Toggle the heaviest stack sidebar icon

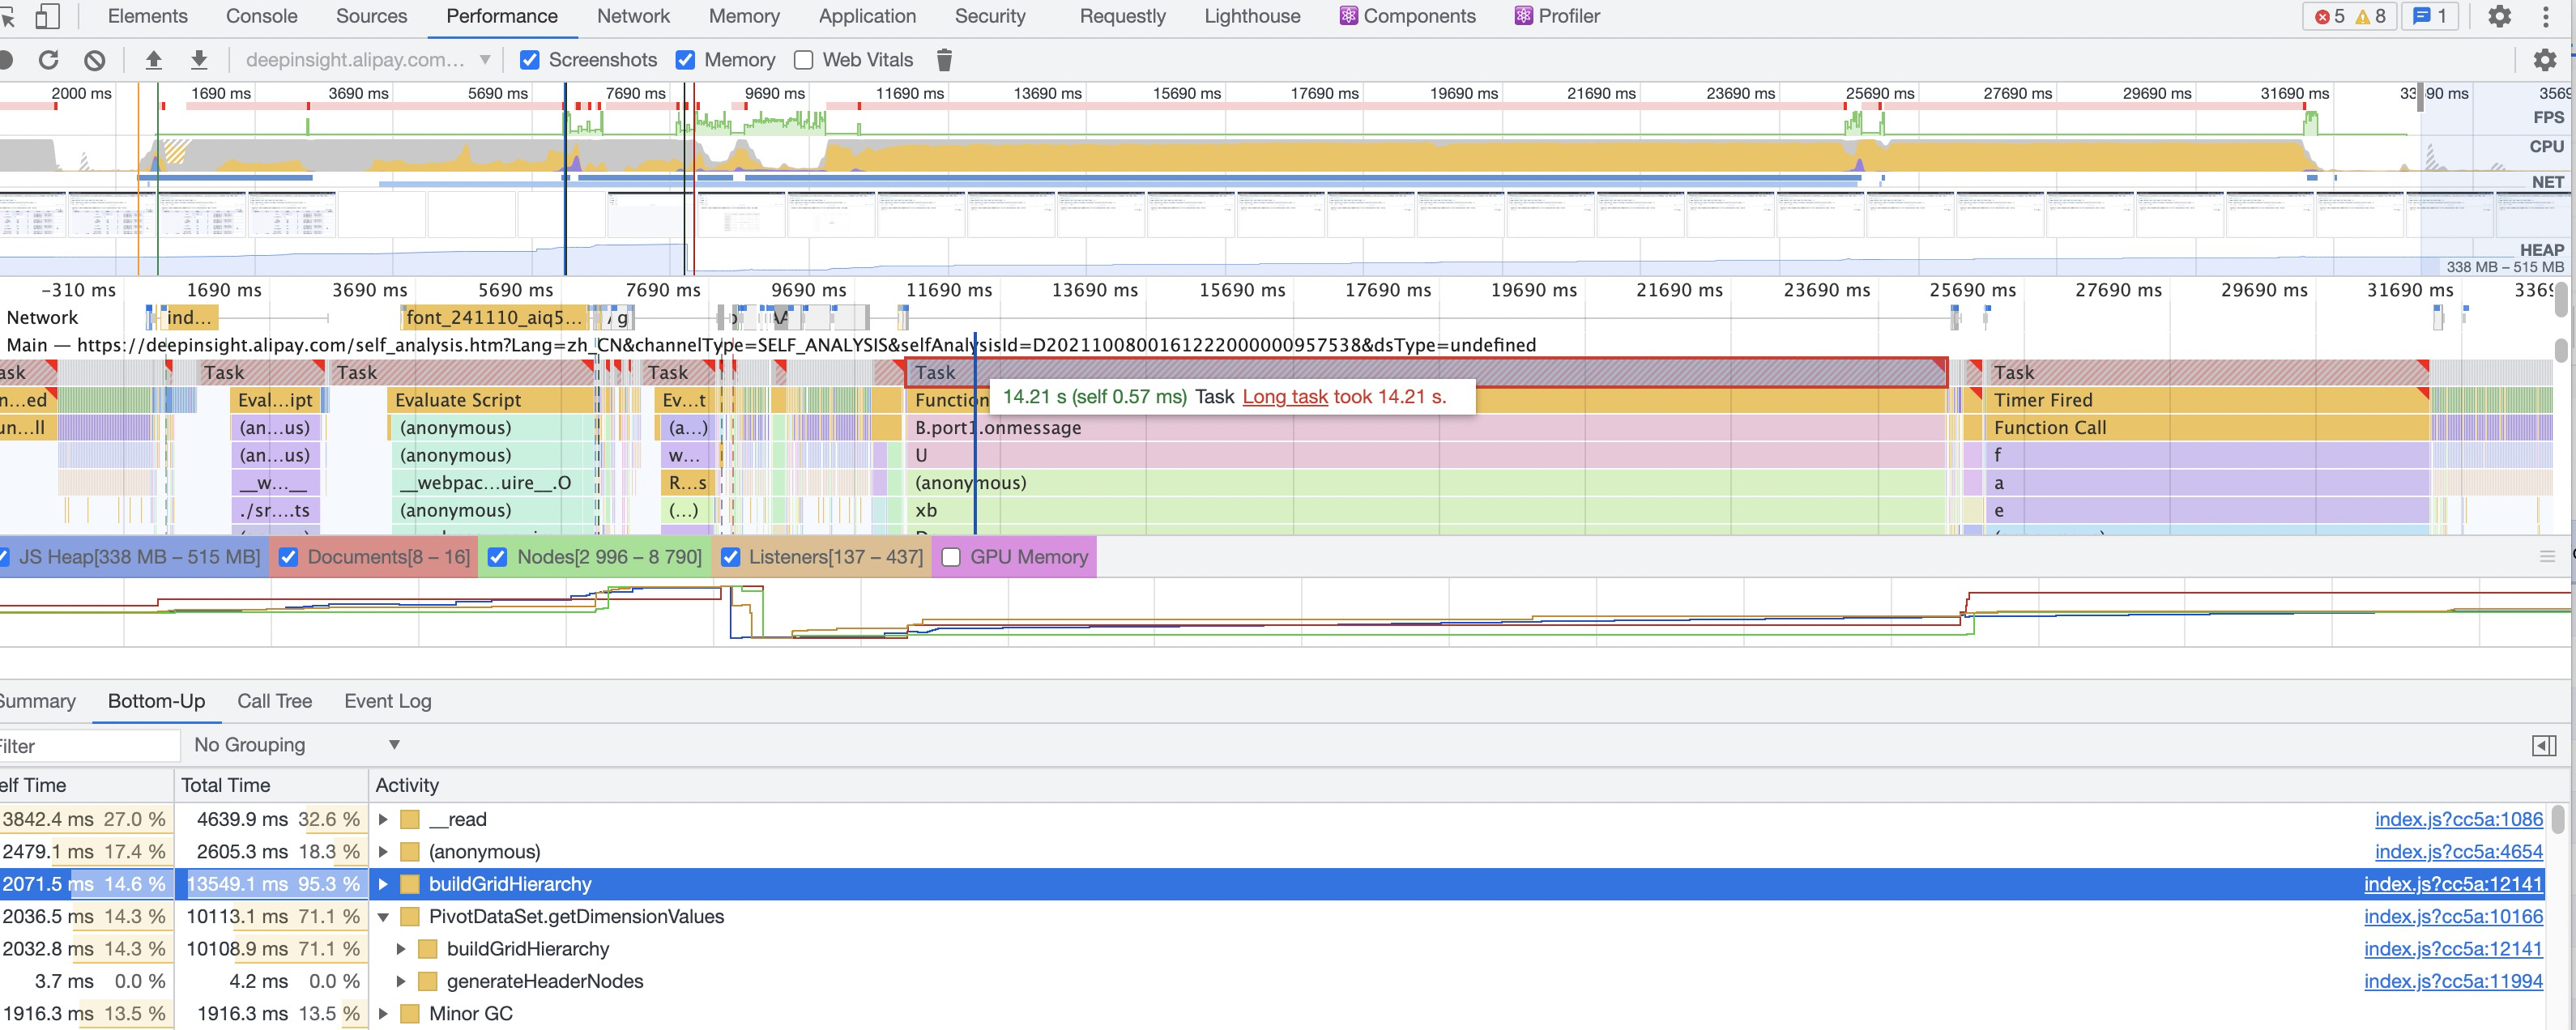2544,745
